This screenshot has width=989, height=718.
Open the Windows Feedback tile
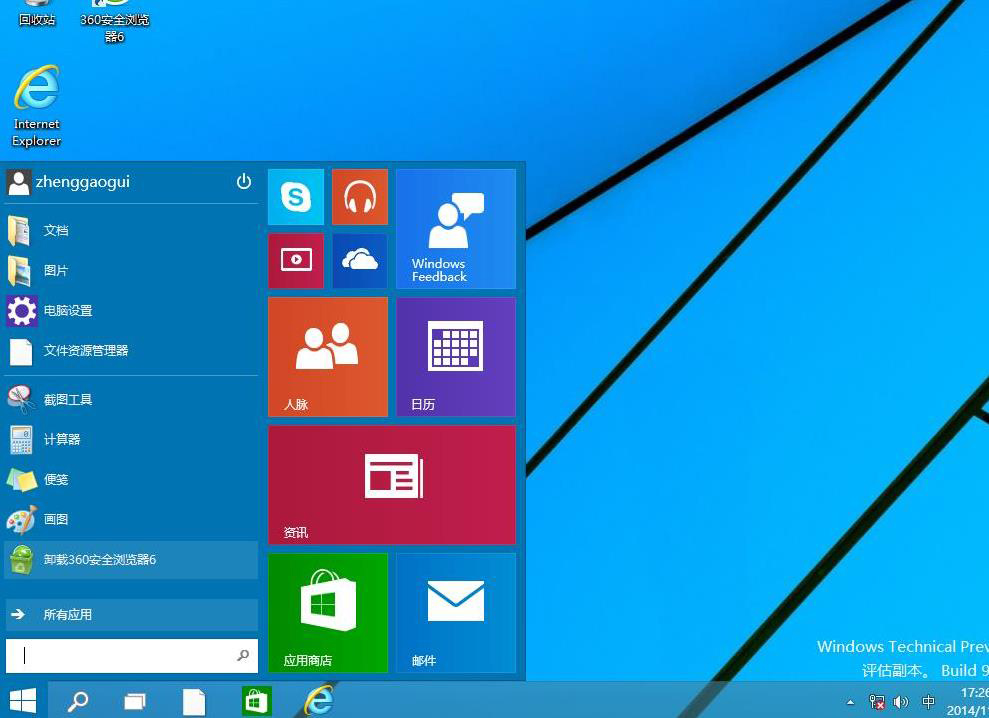(x=456, y=228)
